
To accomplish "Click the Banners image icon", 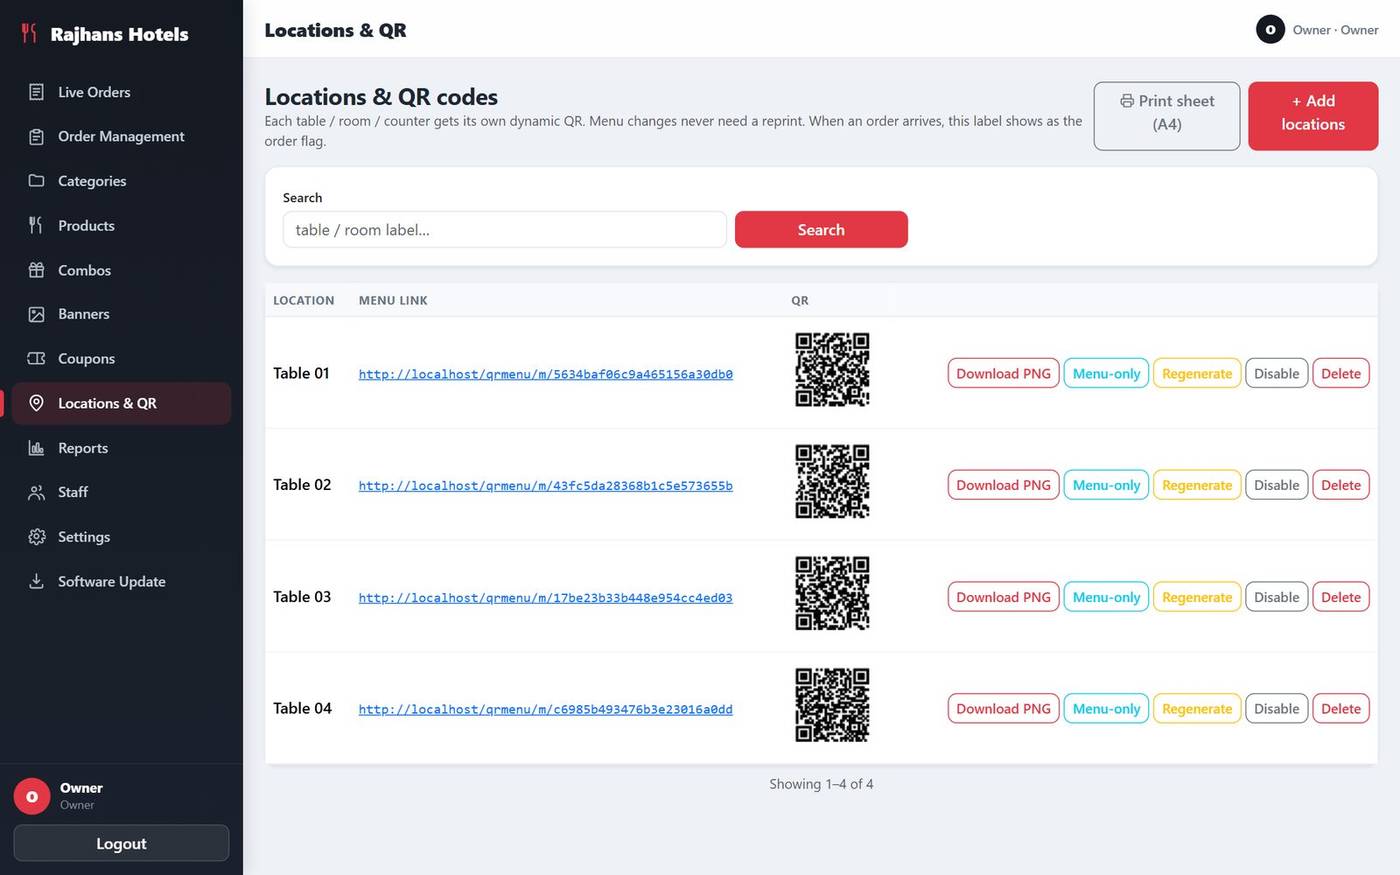I will coord(36,314).
